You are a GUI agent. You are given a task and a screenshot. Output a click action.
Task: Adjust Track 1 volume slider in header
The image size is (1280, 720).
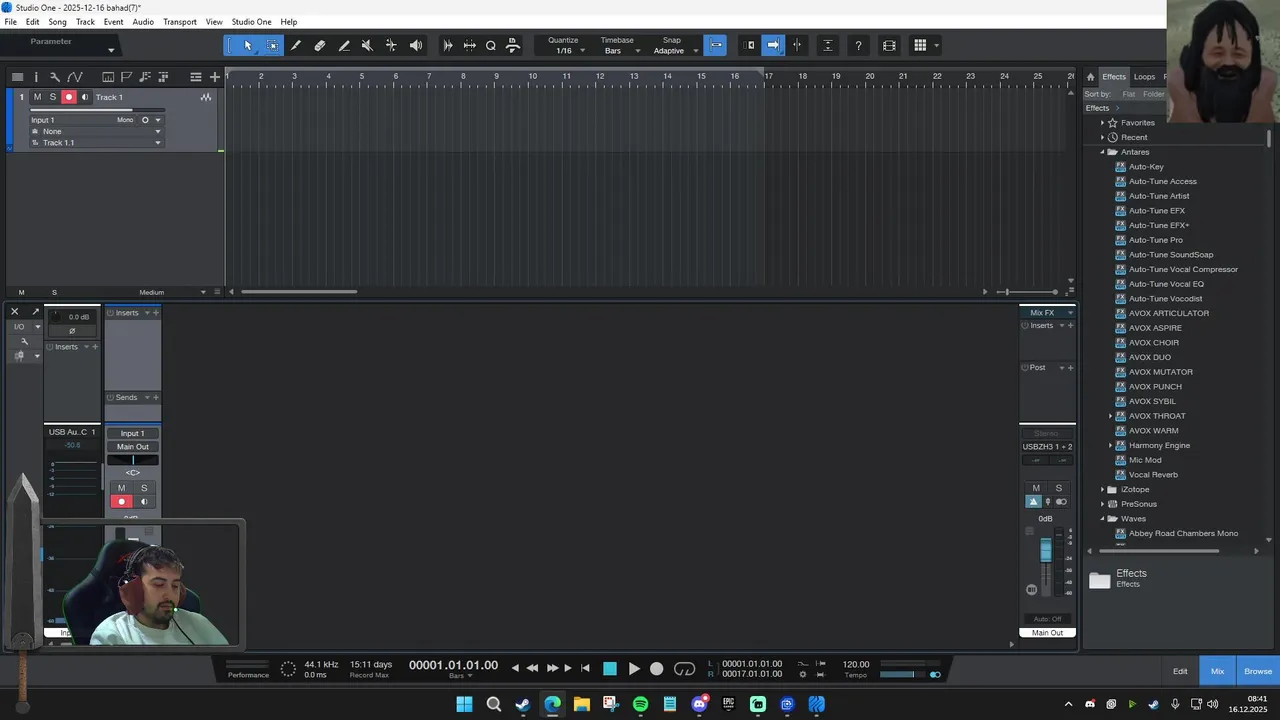pos(96,109)
